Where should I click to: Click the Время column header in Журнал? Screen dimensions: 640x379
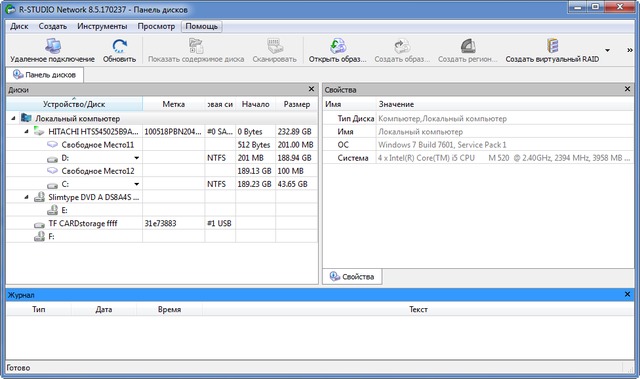pyautogui.click(x=169, y=309)
